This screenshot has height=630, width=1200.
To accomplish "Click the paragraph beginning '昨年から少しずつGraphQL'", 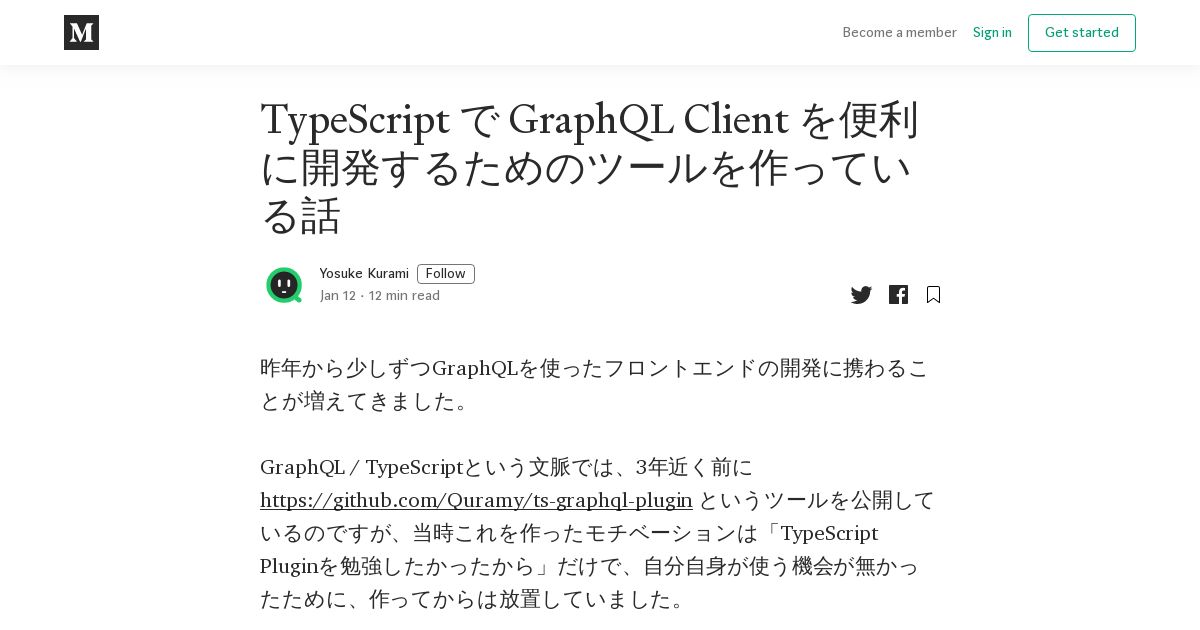I will (x=595, y=385).
